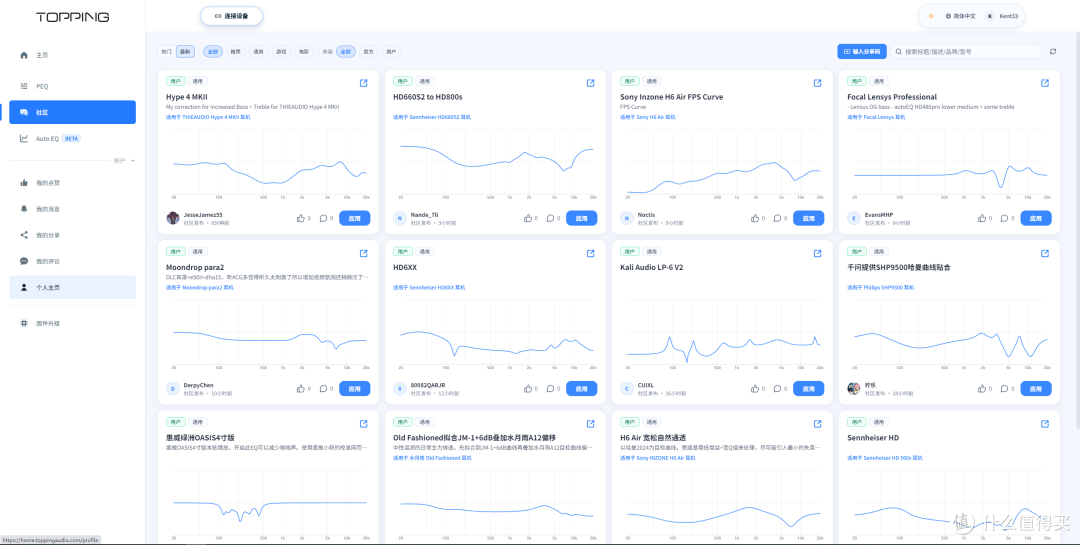Open Auto EQ BETA in the sidebar
1080x545 pixels.
tap(72, 138)
